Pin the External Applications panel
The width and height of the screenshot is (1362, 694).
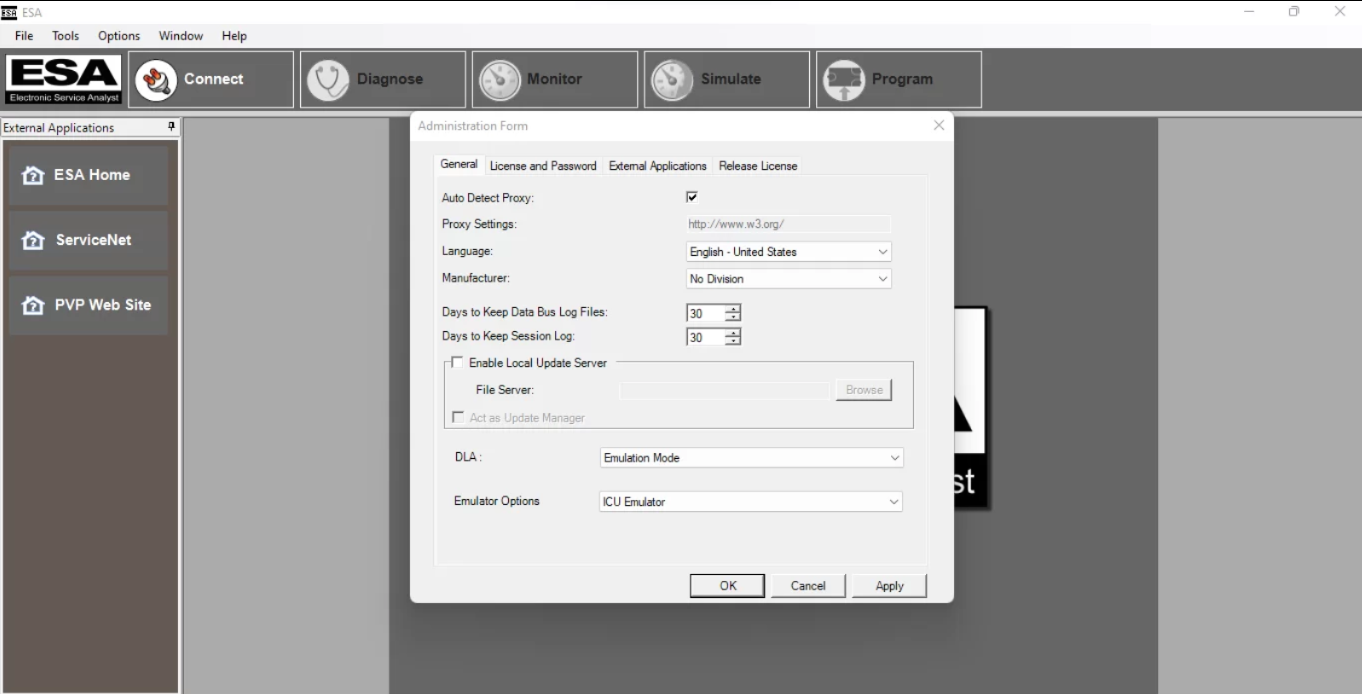pos(169,127)
